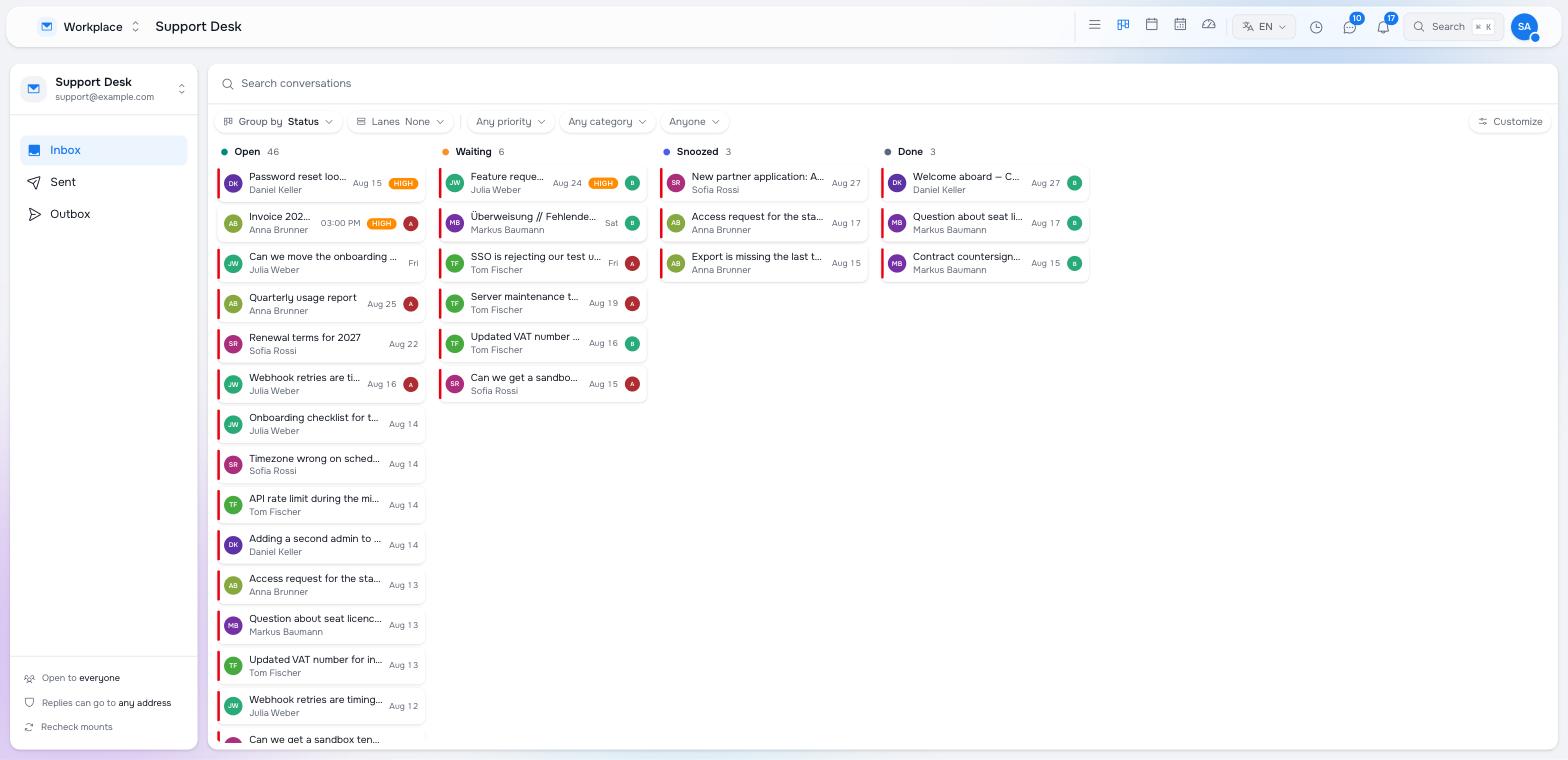Click assignee A badge on Invoice card
Screen dimensions: 1568x760
(410, 223)
